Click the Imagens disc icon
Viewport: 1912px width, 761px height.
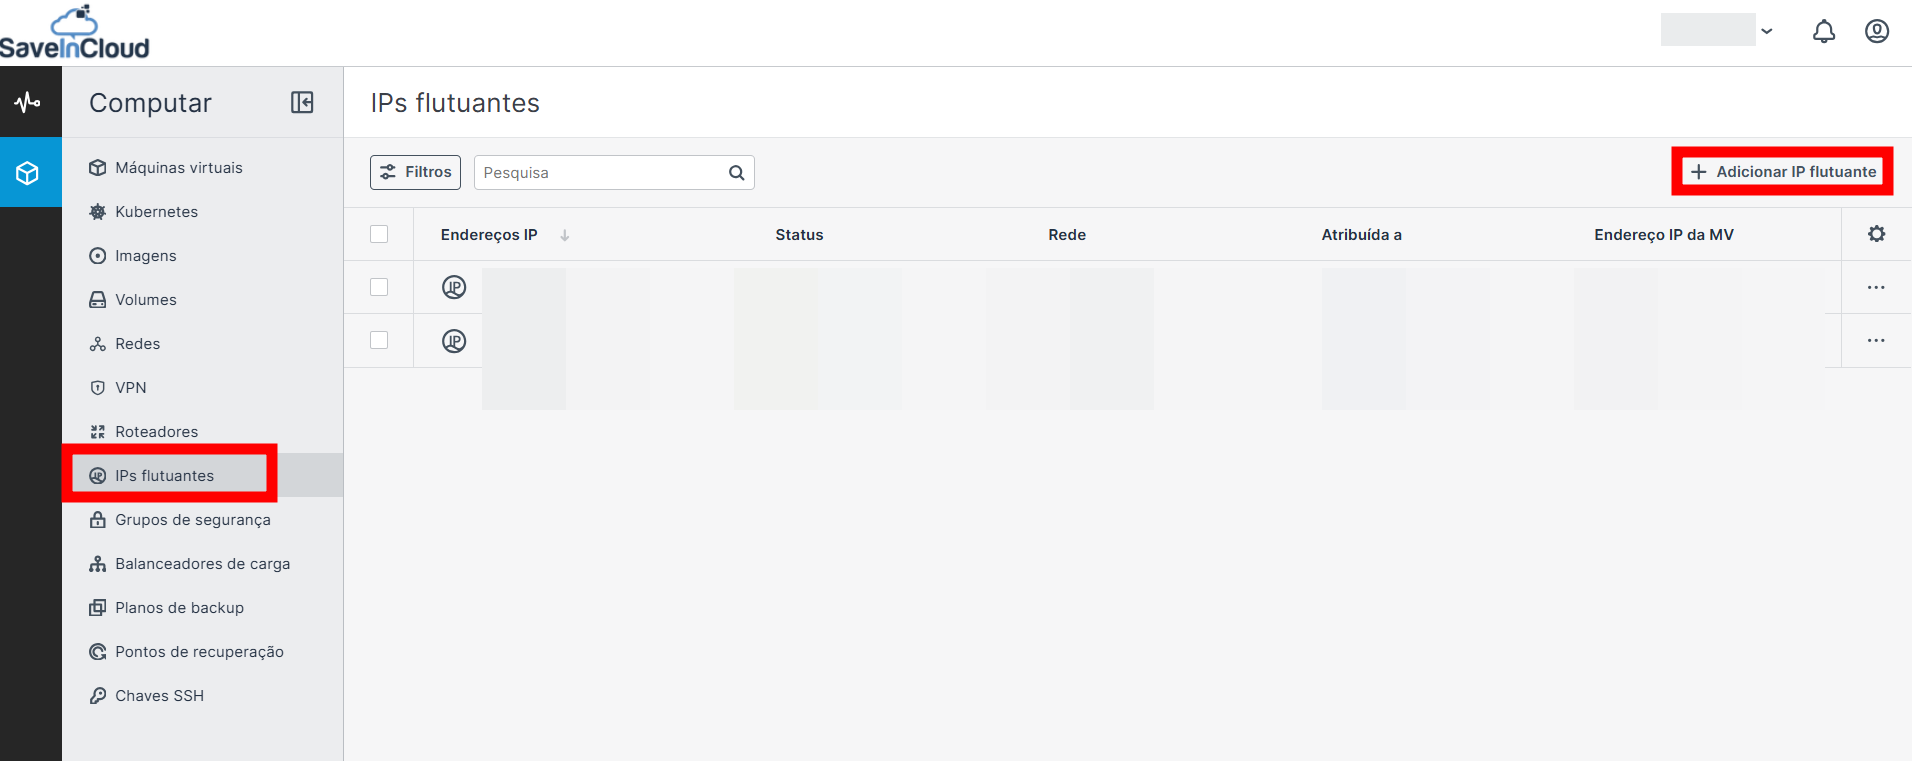tap(98, 256)
